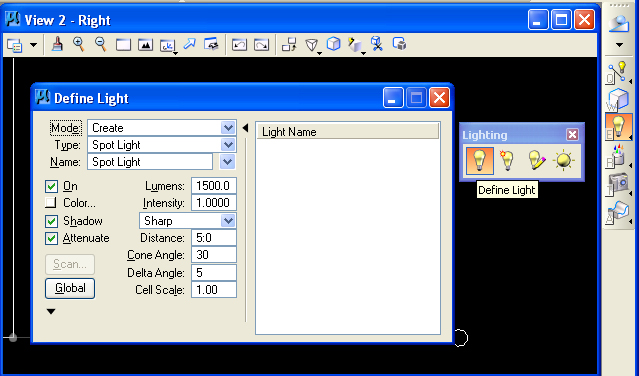Open the Name dropdown arrow

point(227,162)
